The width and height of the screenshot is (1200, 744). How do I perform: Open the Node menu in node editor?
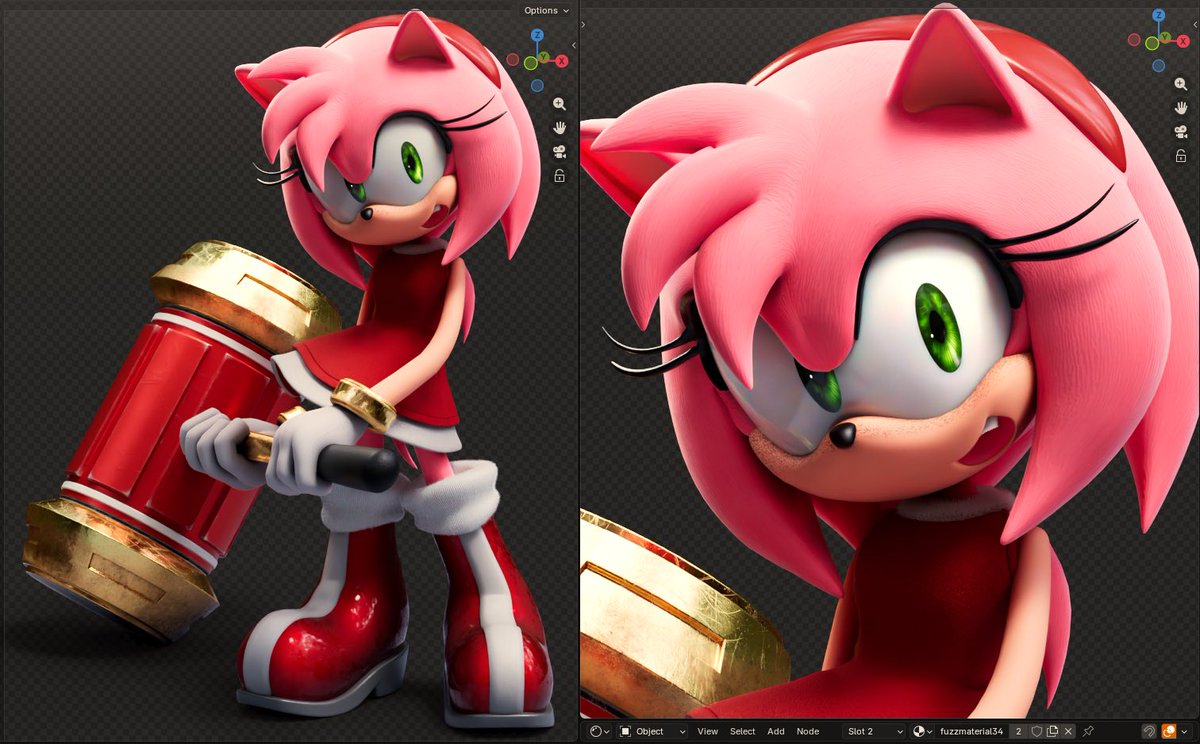point(807,731)
